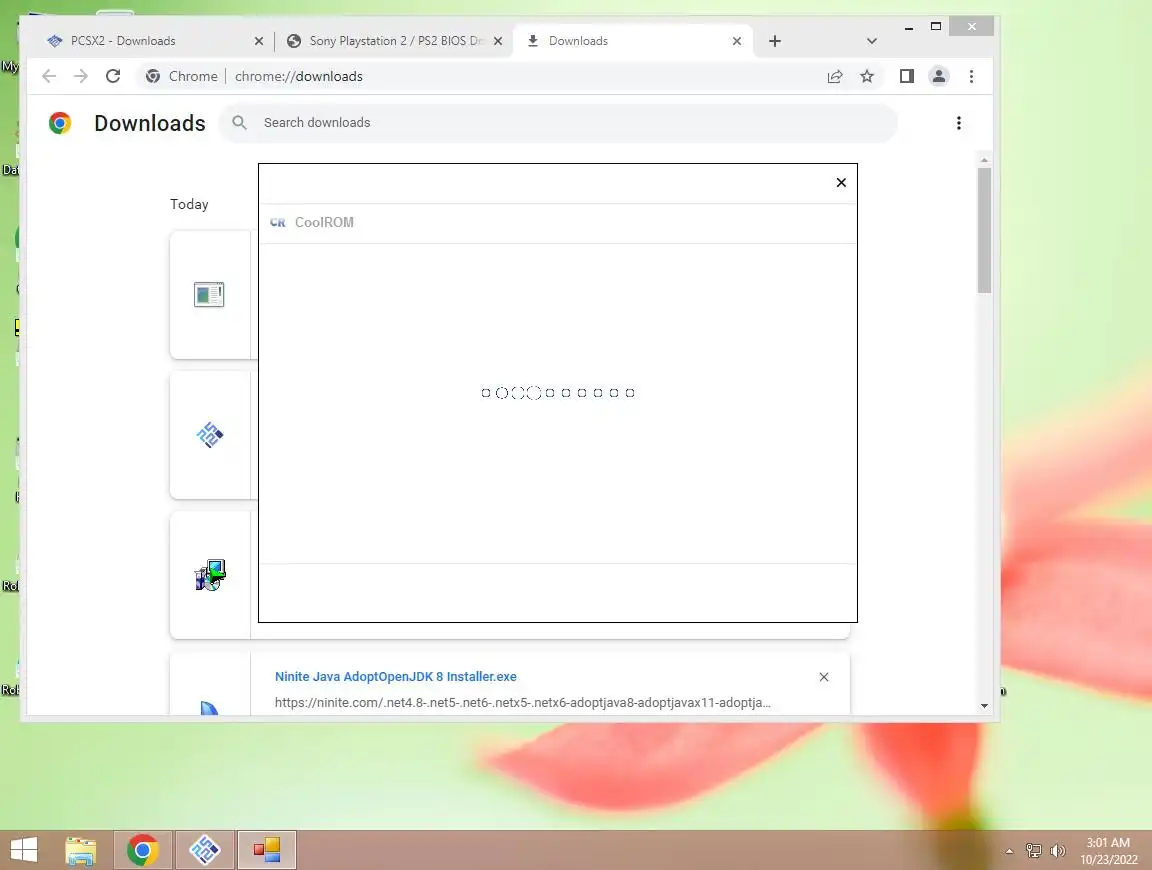Image resolution: width=1152 pixels, height=870 pixels.
Task: Click the Chrome logo beside Downloads
Action: pos(60,123)
